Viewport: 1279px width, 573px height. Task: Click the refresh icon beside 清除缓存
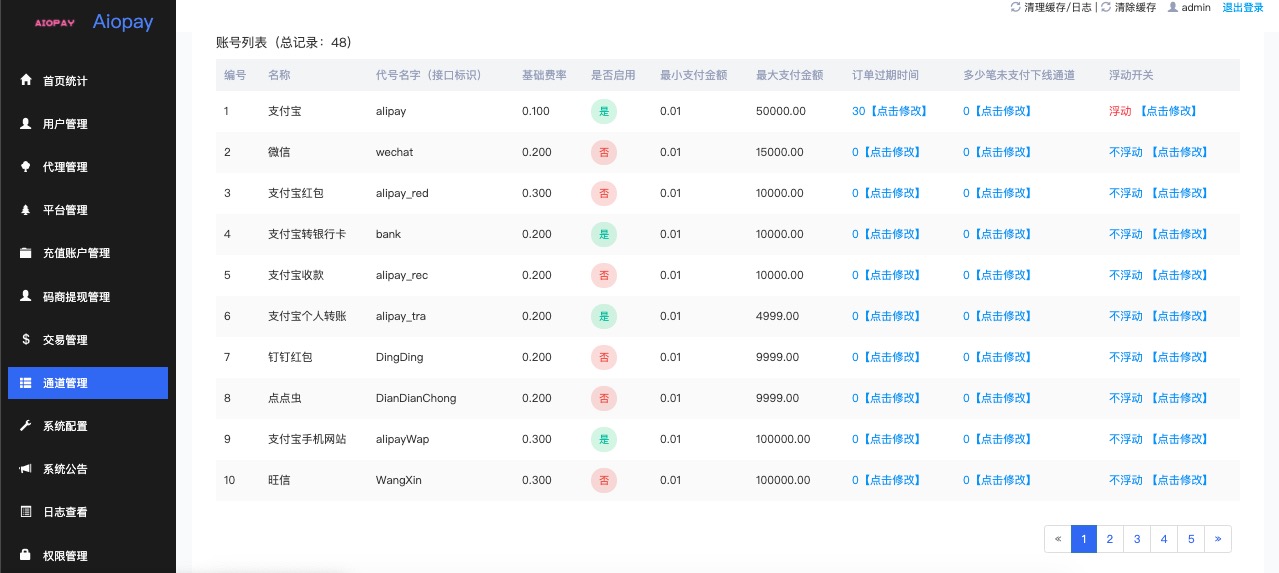(1106, 7)
